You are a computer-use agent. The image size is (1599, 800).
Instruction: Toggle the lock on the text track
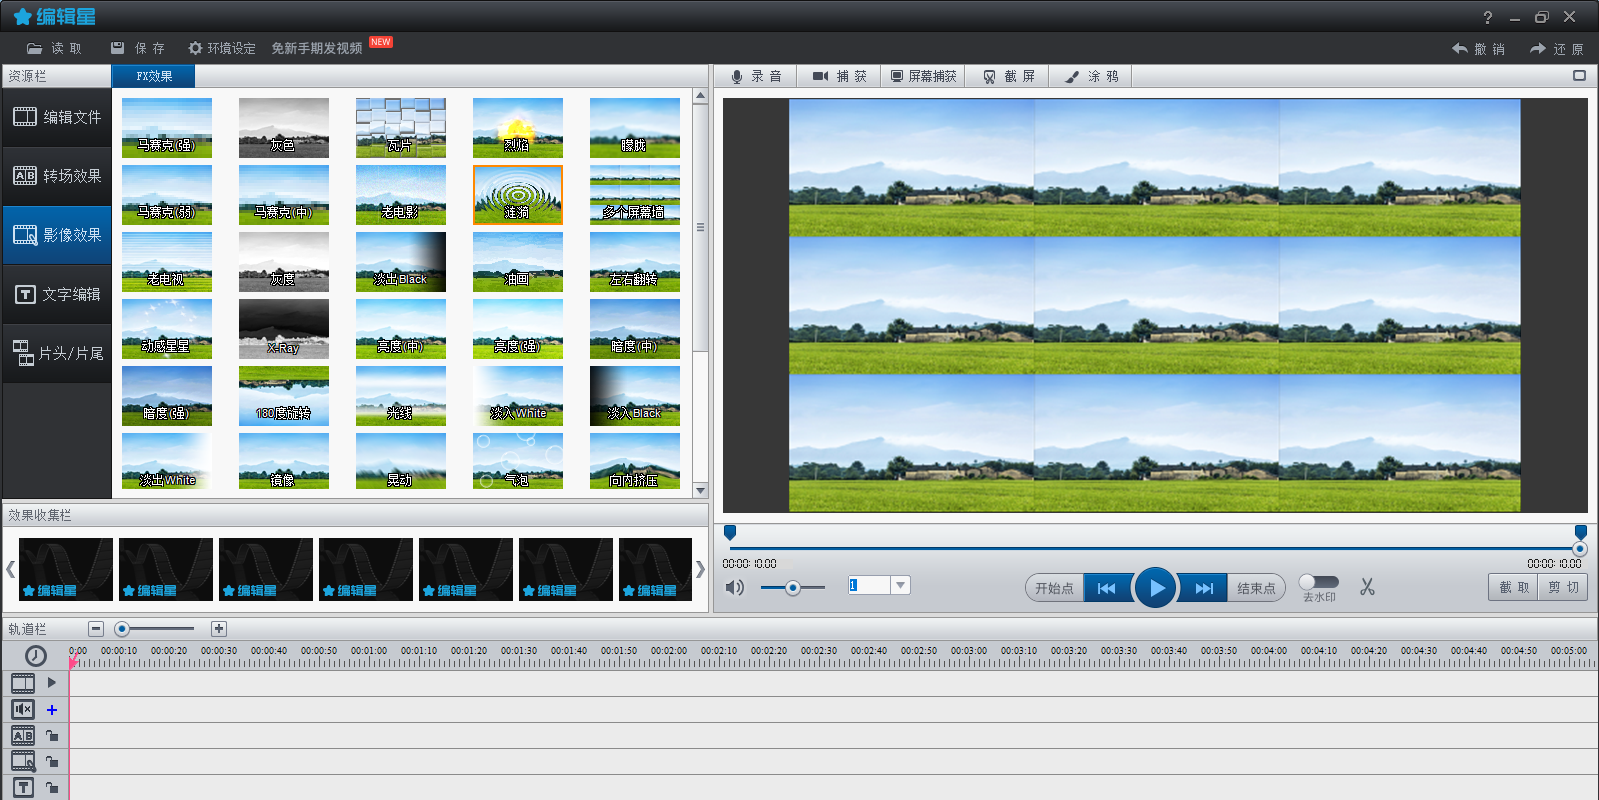(x=52, y=788)
